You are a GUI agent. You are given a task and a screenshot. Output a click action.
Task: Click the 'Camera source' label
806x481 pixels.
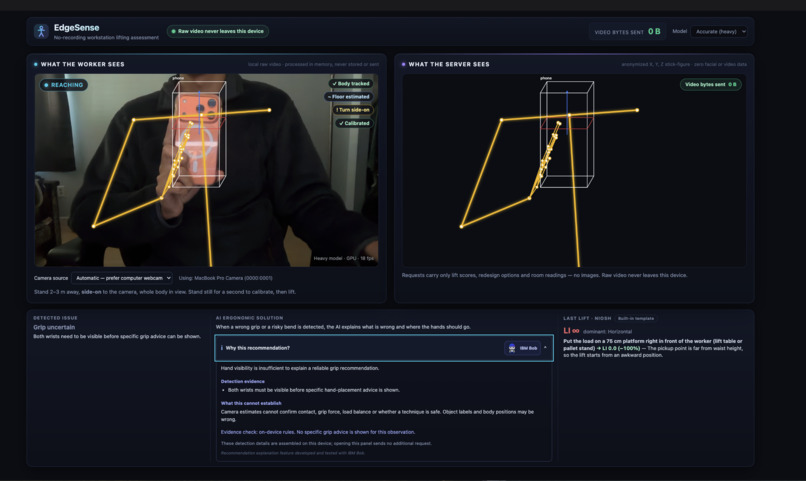pyautogui.click(x=50, y=278)
